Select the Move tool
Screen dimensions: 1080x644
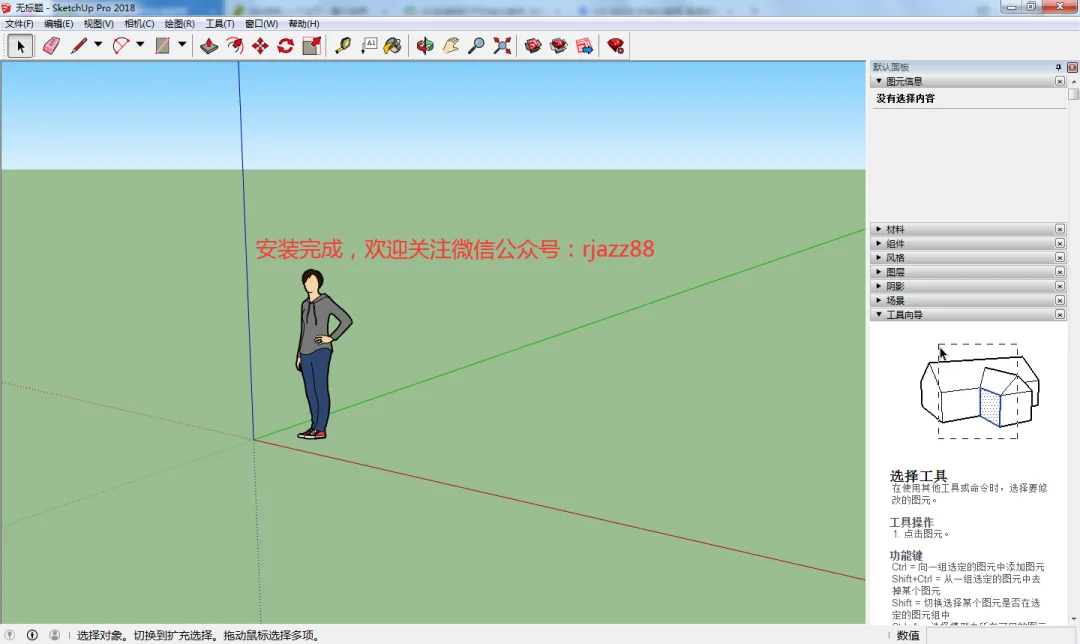click(260, 46)
